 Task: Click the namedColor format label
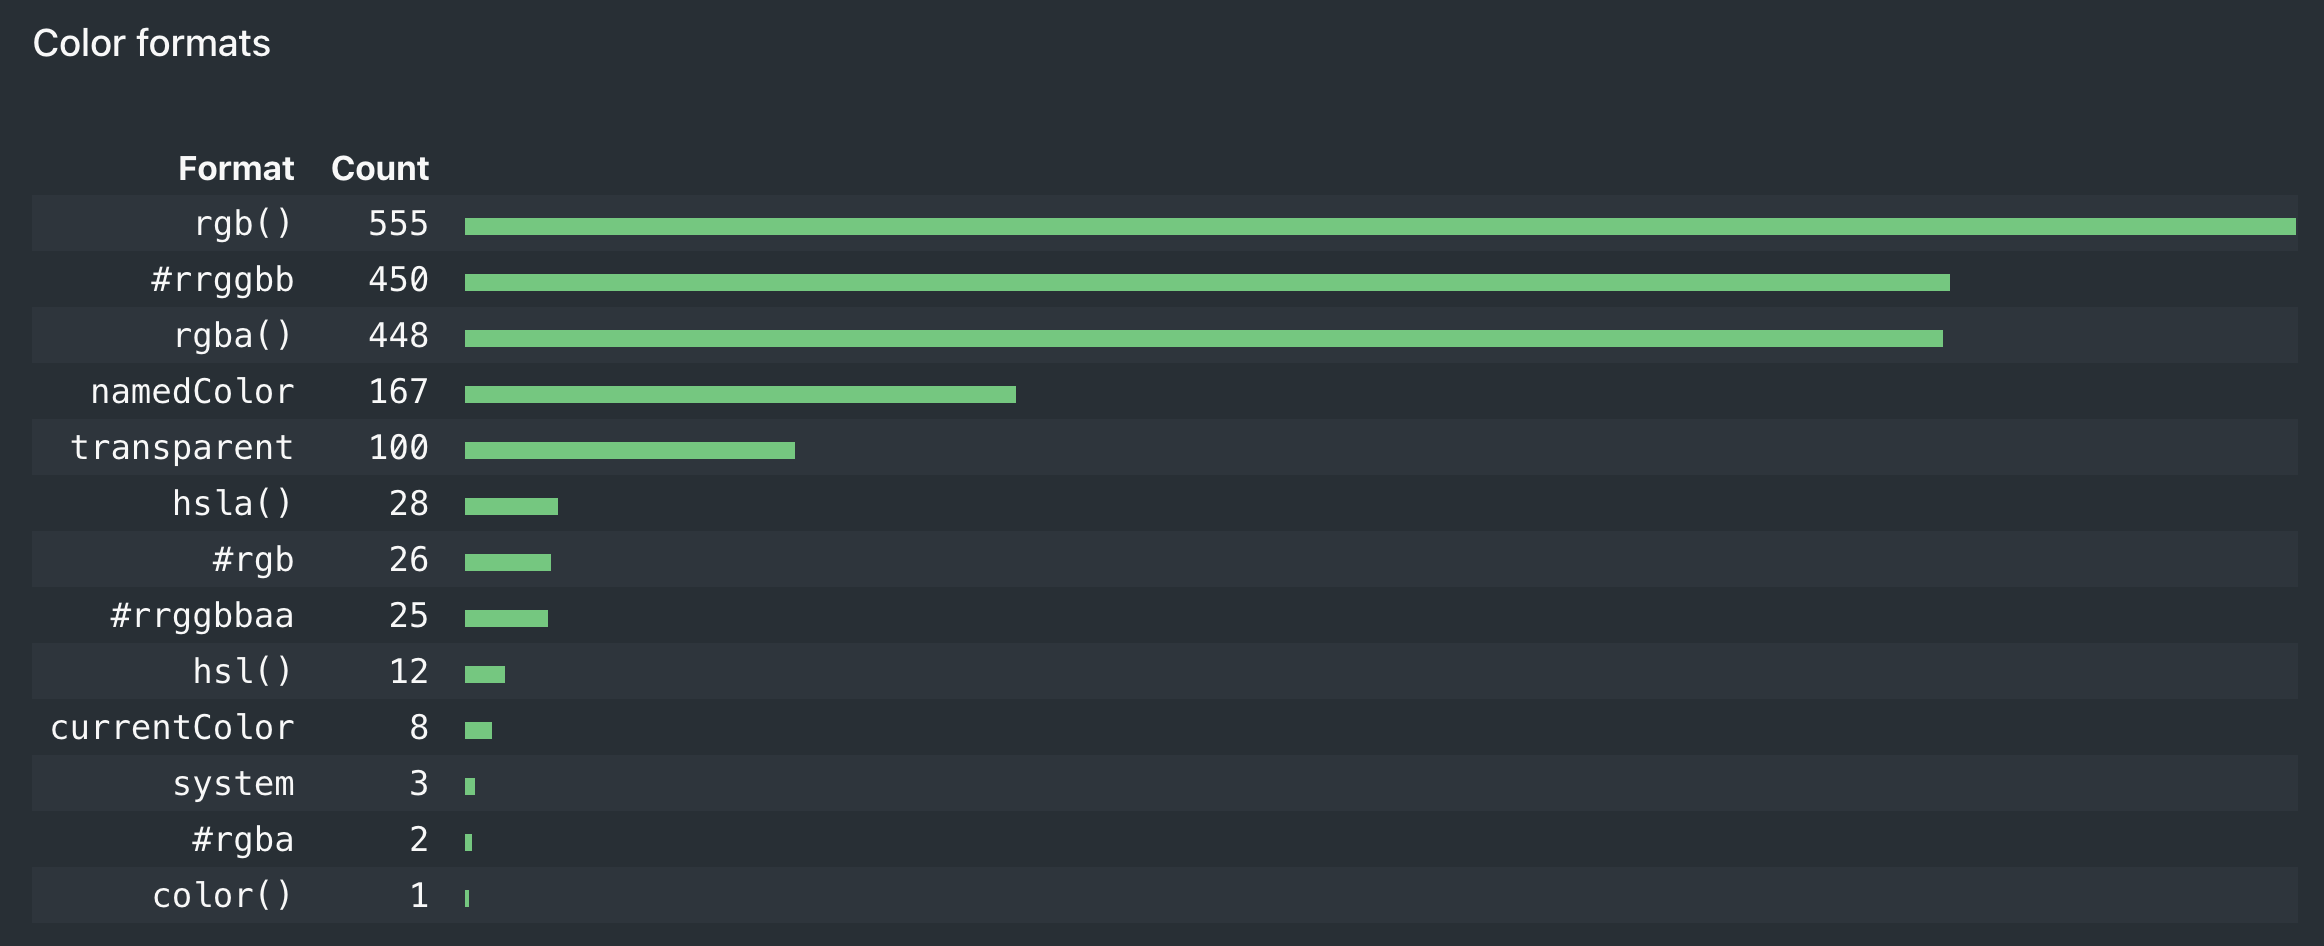192,392
